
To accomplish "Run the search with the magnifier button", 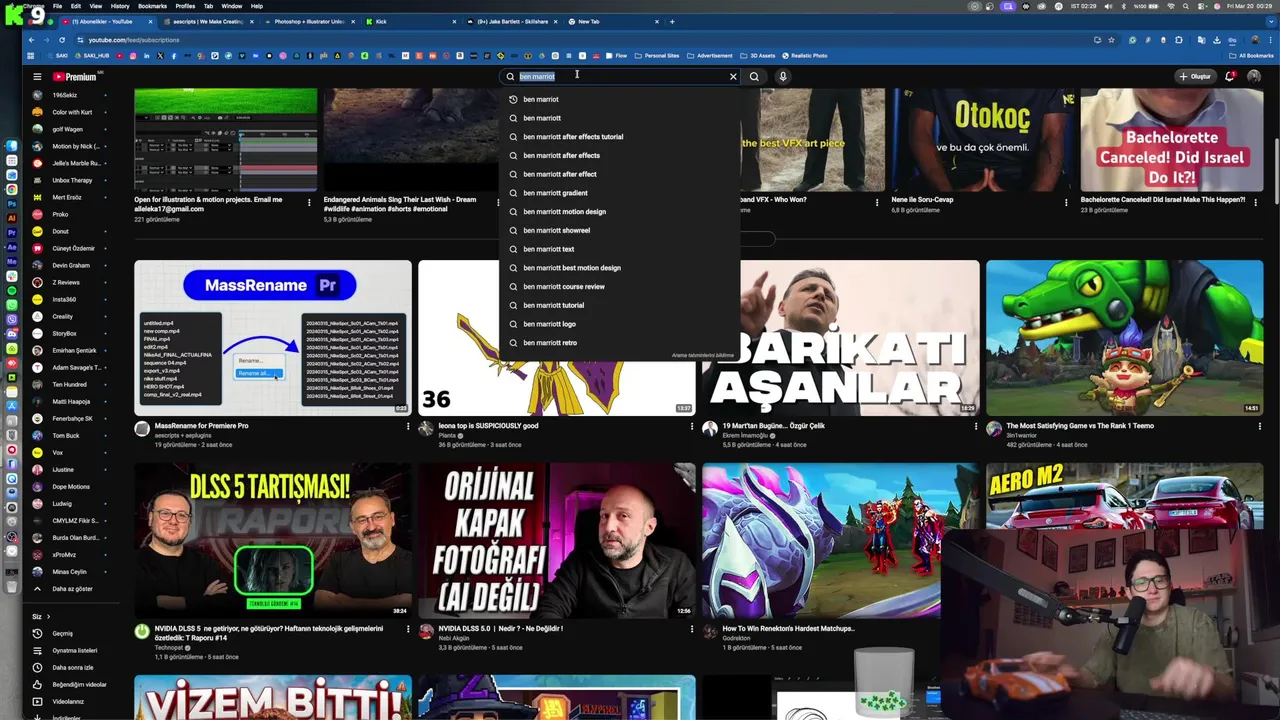I will 754,76.
